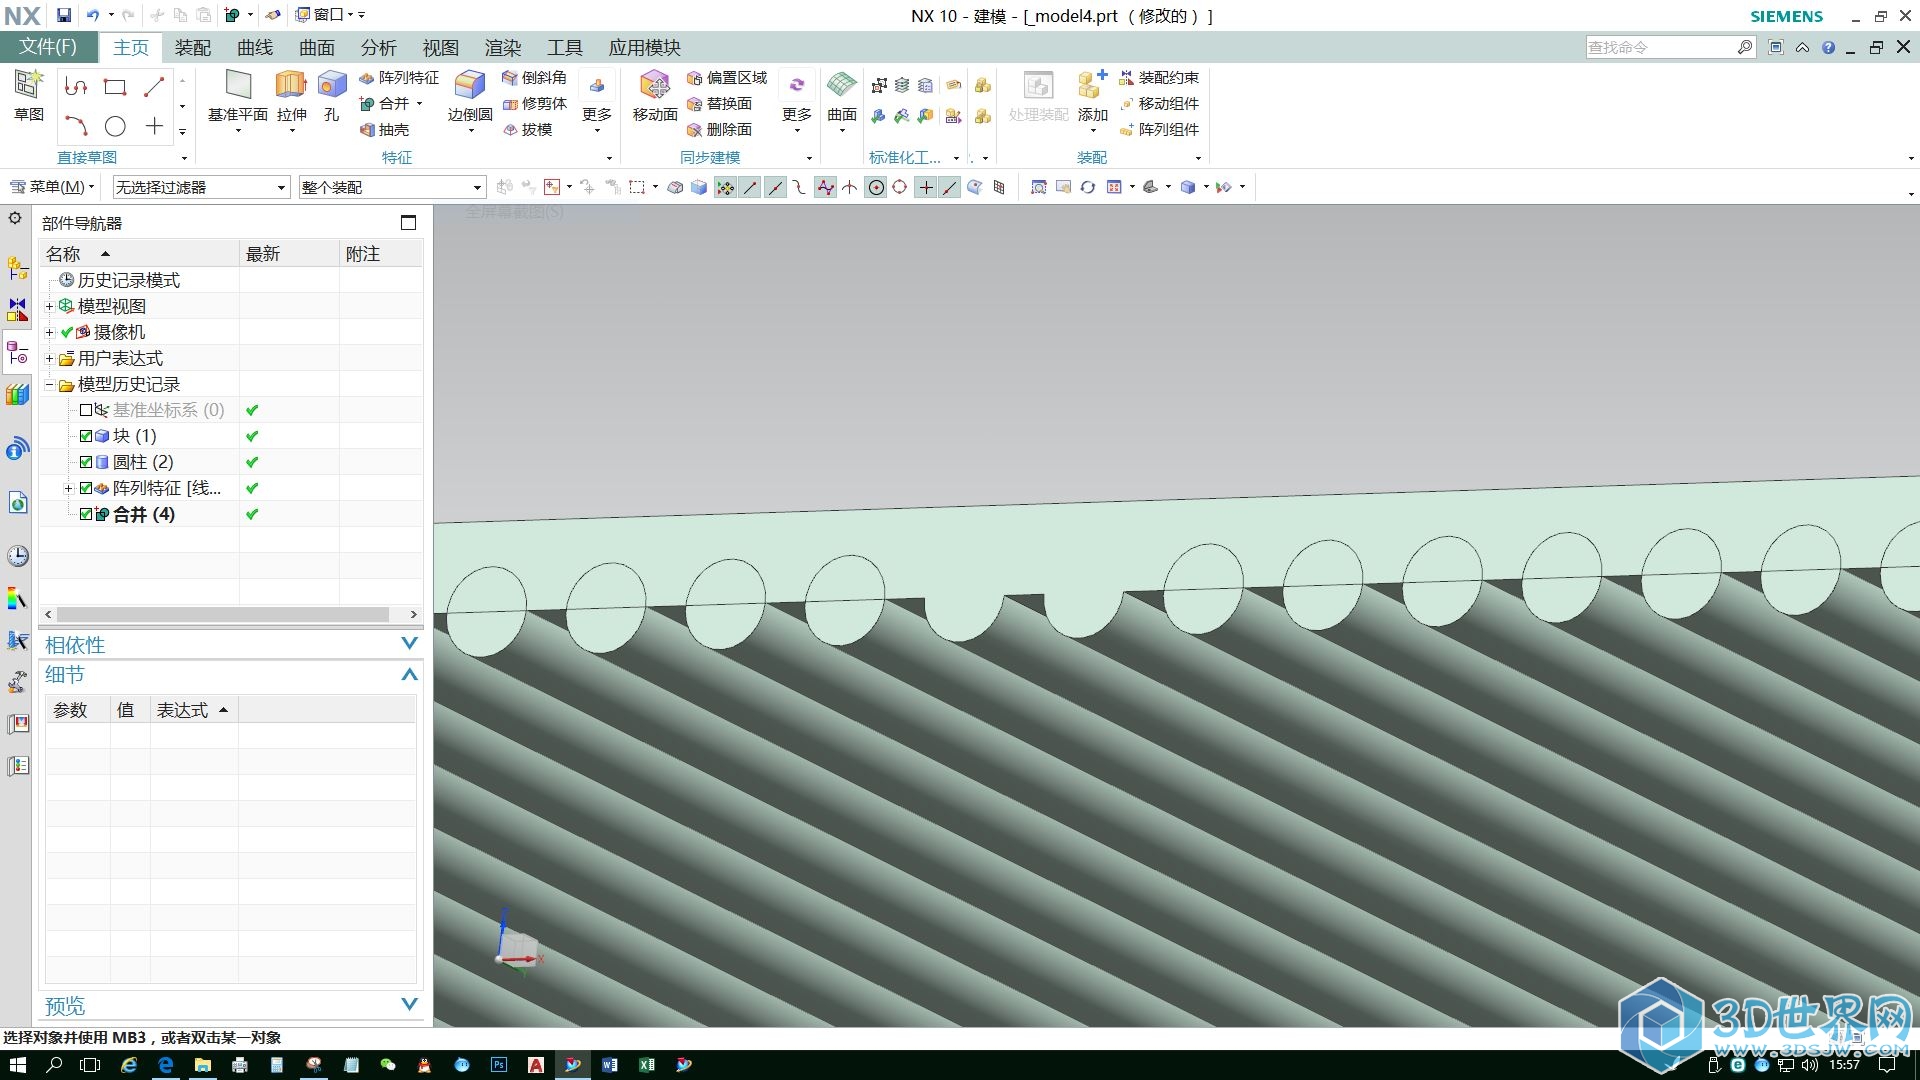Open the constraint navigator sidebar tab
The width and height of the screenshot is (1920, 1080).
[17, 310]
